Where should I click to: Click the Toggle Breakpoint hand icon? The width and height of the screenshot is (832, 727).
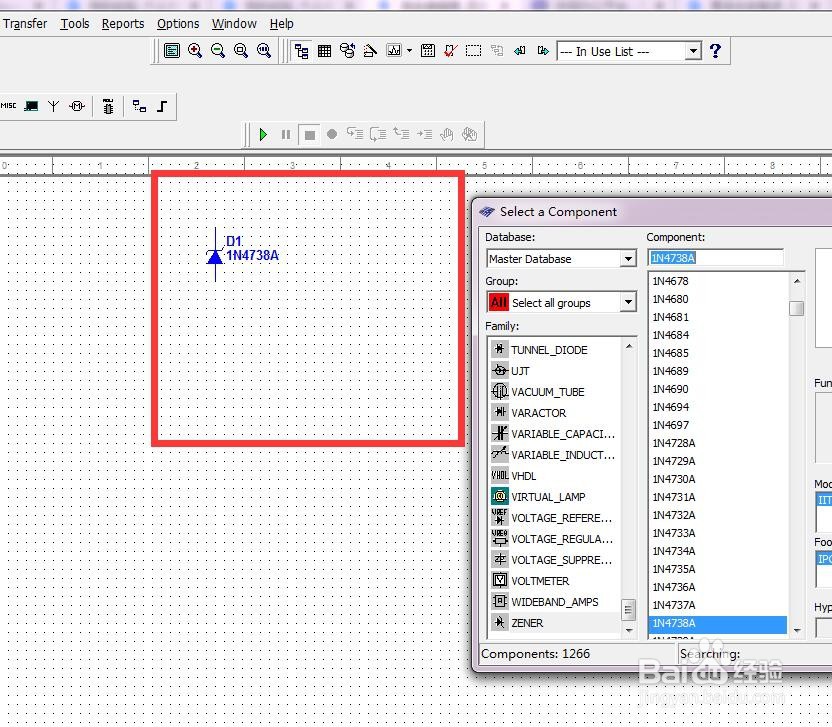447,134
